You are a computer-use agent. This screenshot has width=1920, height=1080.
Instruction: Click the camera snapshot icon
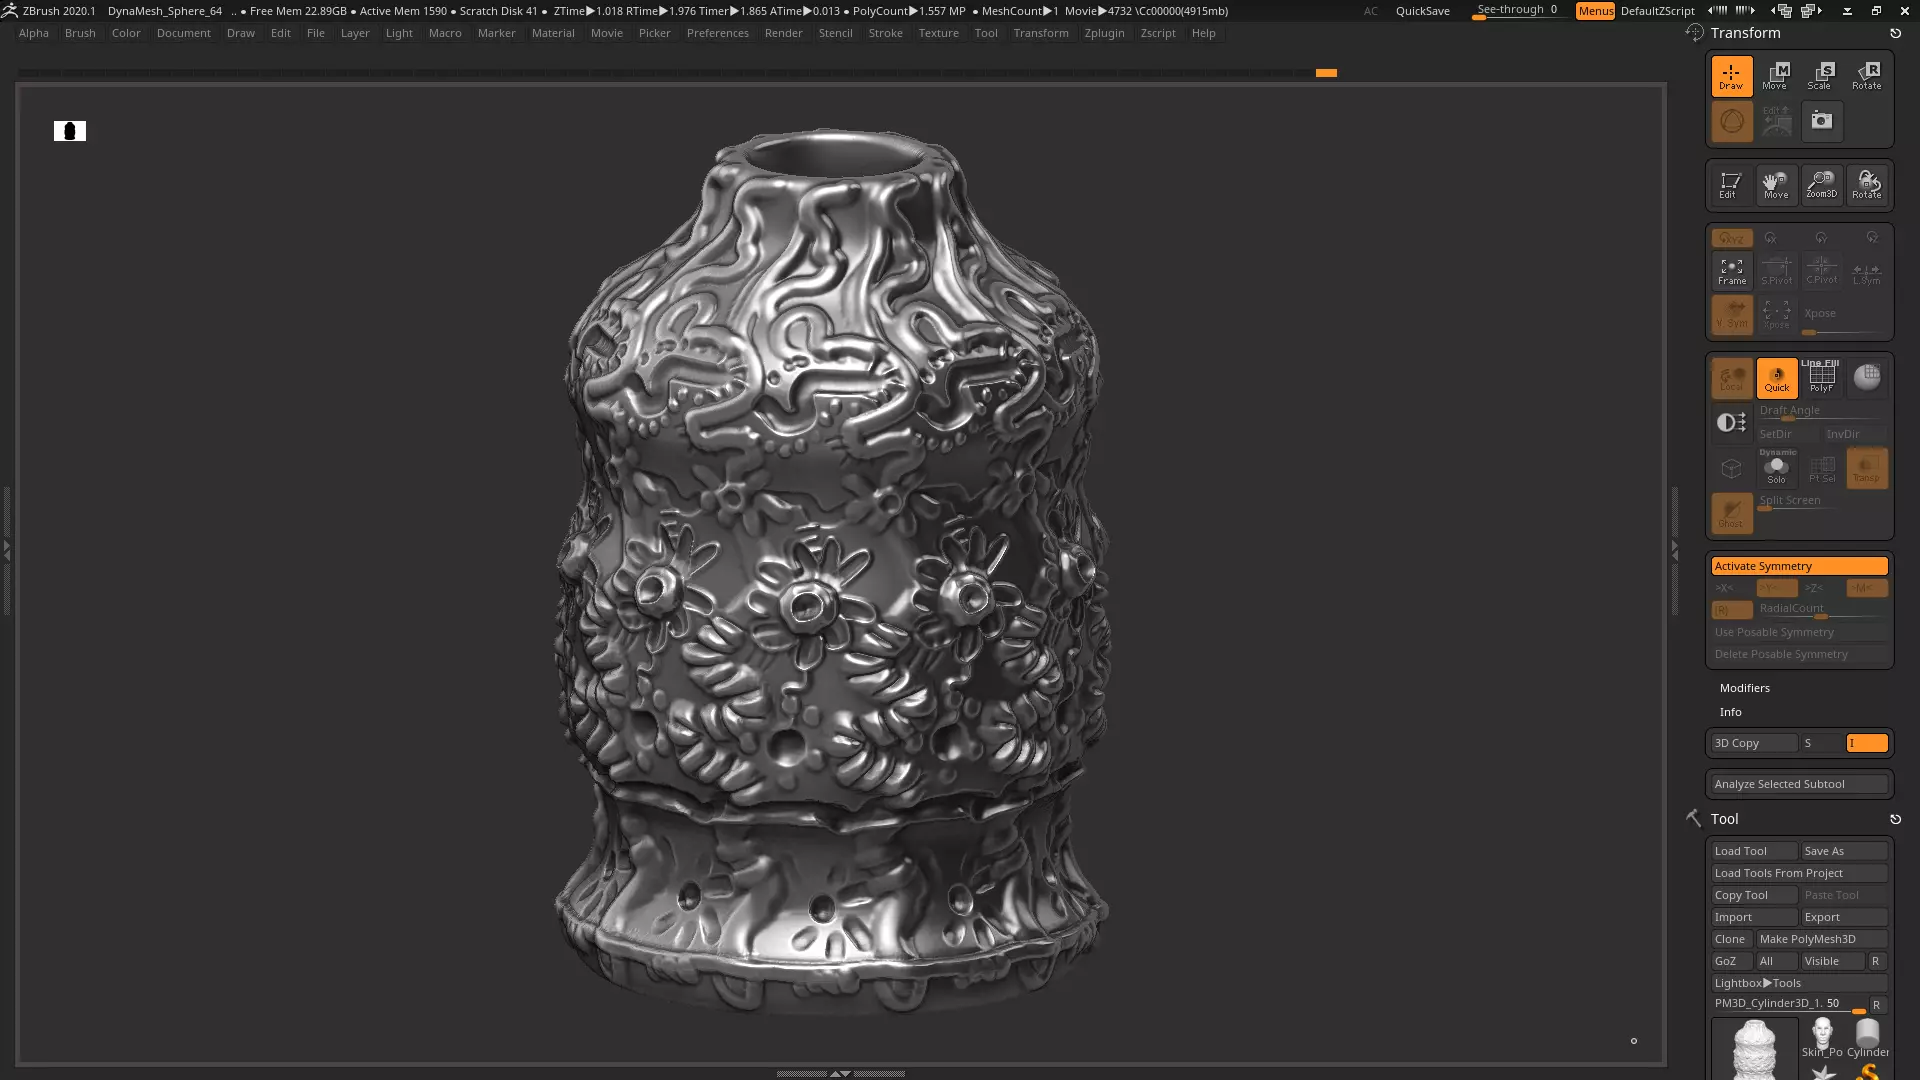coord(1821,121)
